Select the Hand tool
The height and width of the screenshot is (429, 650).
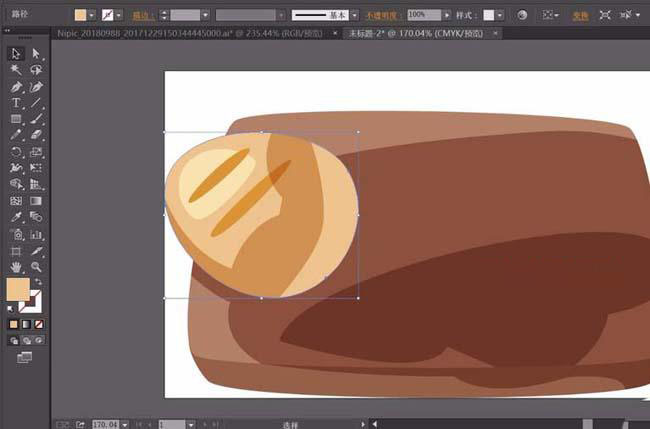[x=16, y=268]
